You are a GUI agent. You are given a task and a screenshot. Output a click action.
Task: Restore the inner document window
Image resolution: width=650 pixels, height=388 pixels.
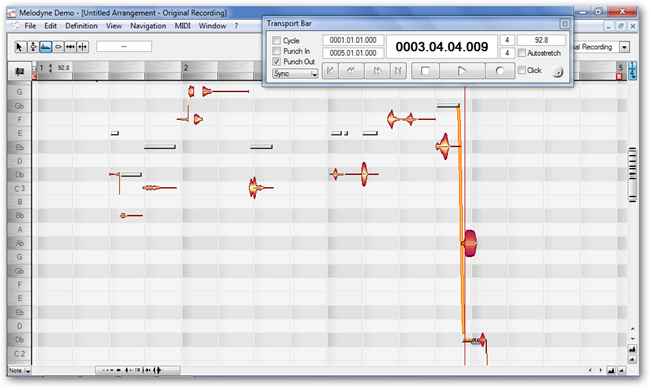tap(621, 26)
